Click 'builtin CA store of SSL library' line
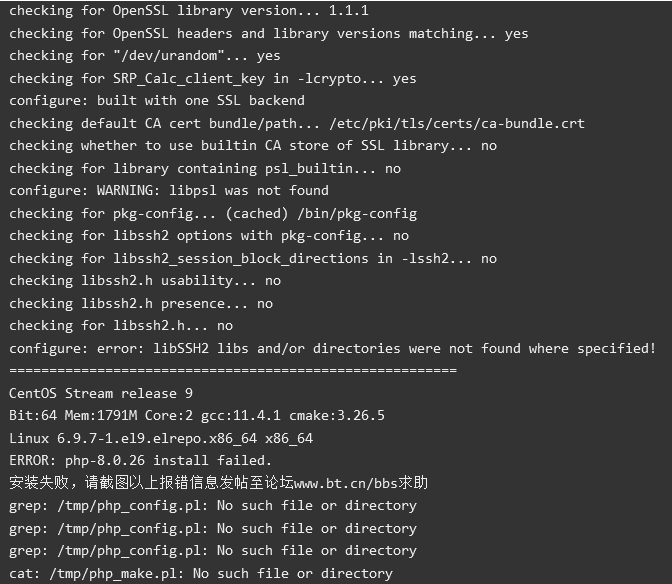The width and height of the screenshot is (672, 584). point(253,146)
